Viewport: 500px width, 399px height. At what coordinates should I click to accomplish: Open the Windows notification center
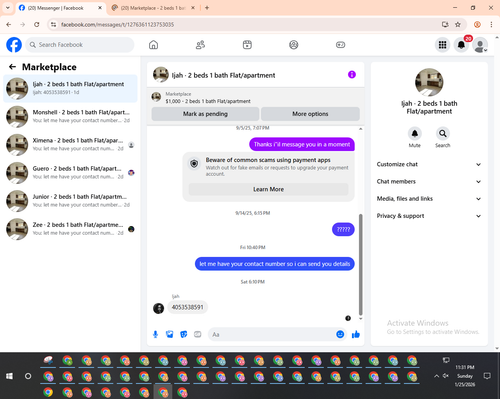click(x=487, y=376)
